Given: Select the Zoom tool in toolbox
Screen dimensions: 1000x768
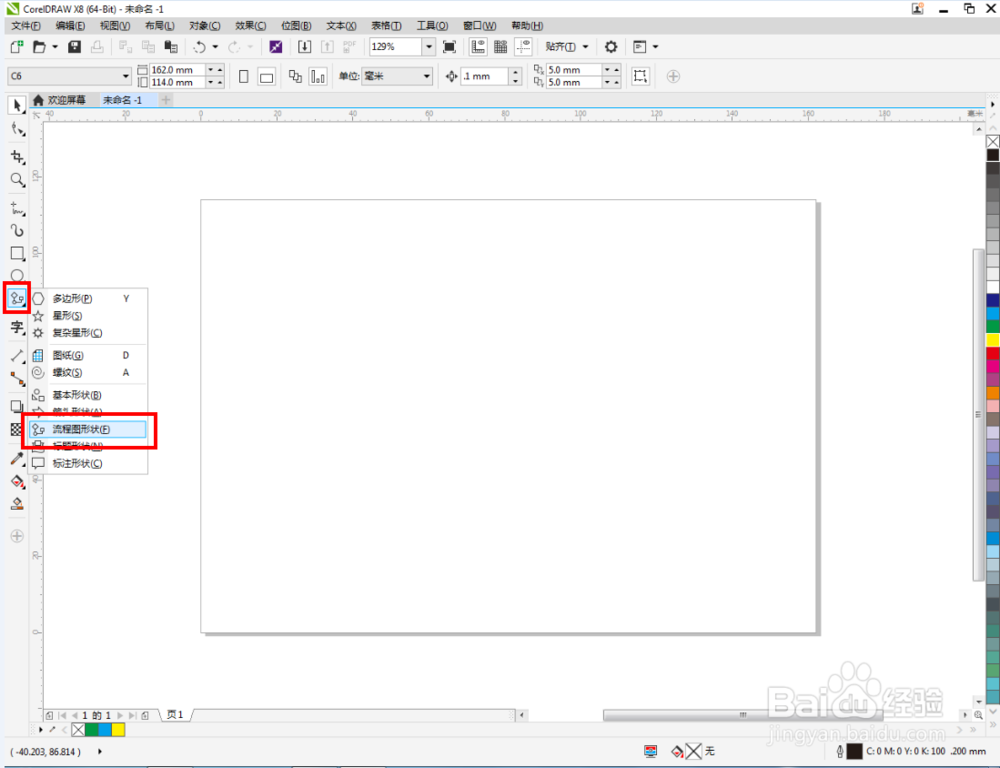Looking at the screenshot, I should [x=18, y=181].
